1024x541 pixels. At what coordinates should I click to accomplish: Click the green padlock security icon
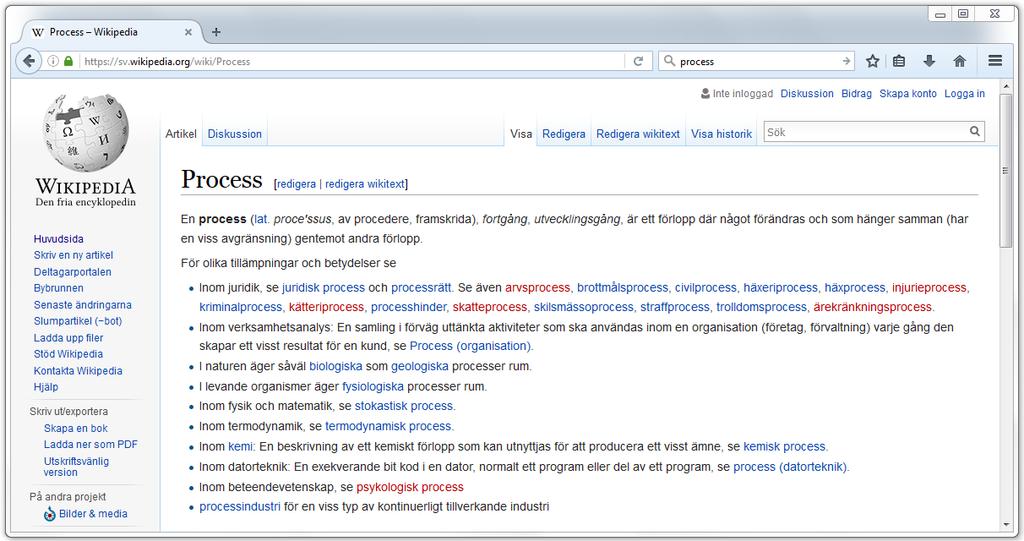tap(68, 61)
